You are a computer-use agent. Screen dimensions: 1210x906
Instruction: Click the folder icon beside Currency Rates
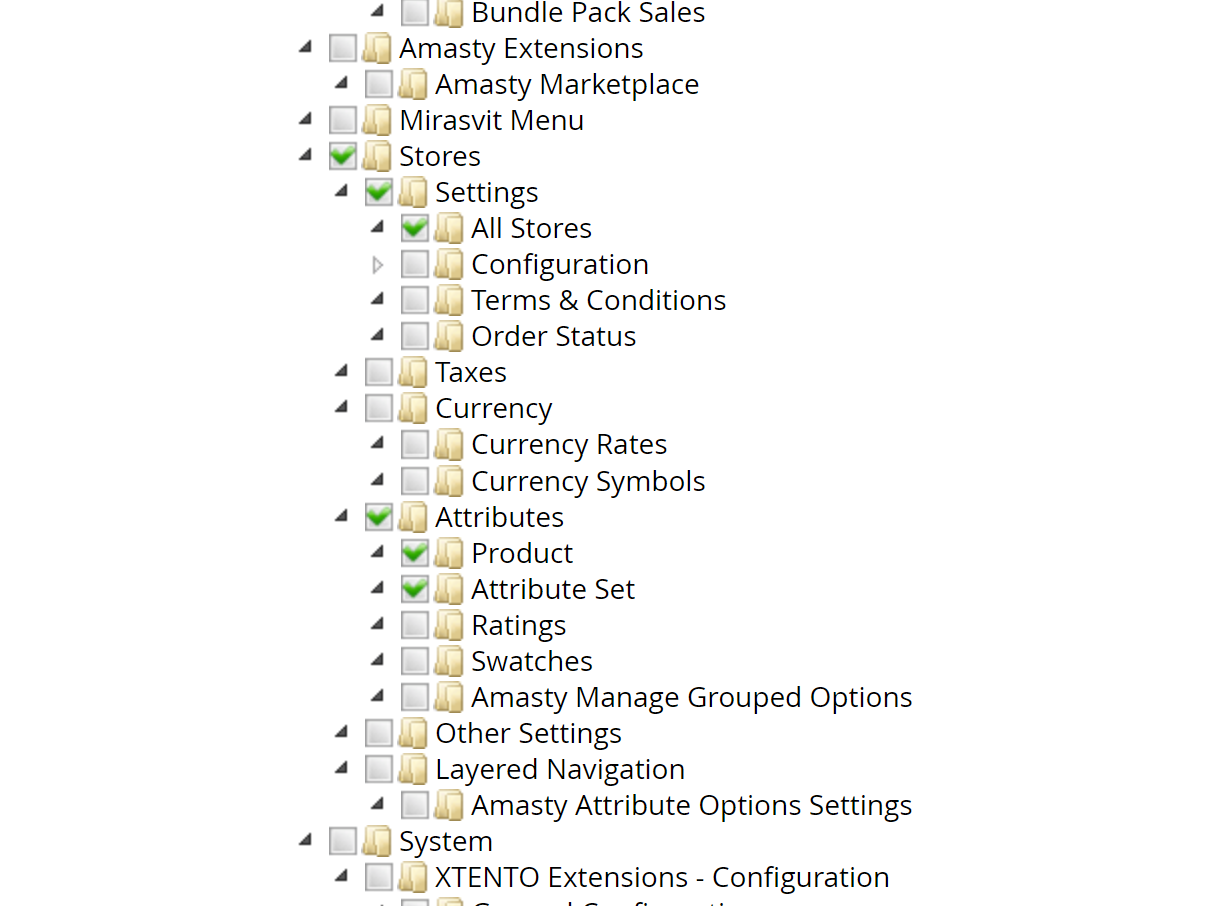[x=449, y=444]
